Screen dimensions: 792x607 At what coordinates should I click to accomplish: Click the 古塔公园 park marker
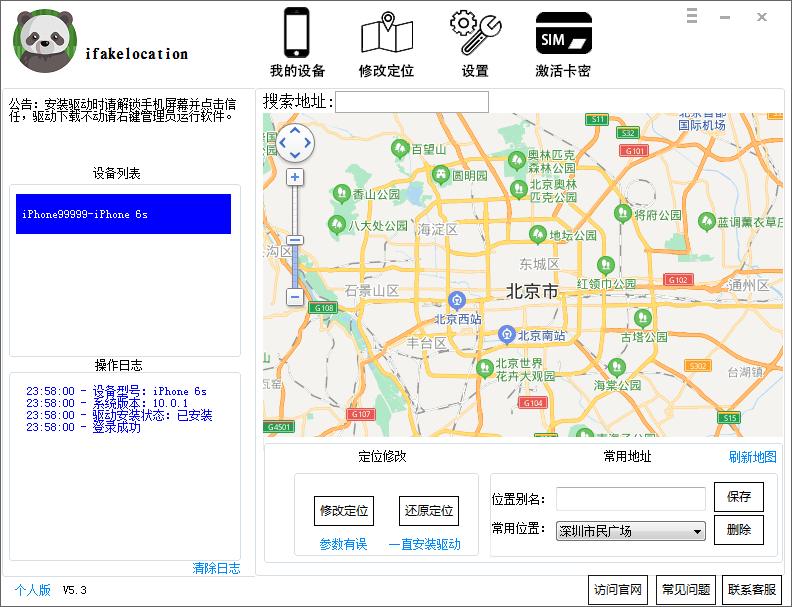click(x=643, y=319)
